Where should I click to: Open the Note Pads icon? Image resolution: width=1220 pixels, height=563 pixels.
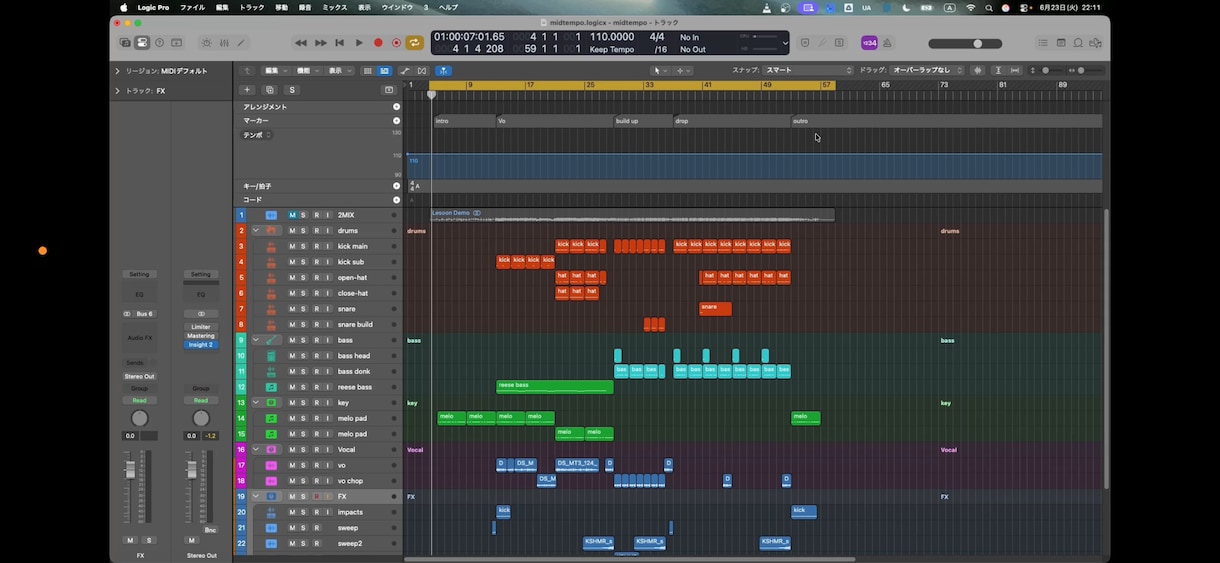1061,43
